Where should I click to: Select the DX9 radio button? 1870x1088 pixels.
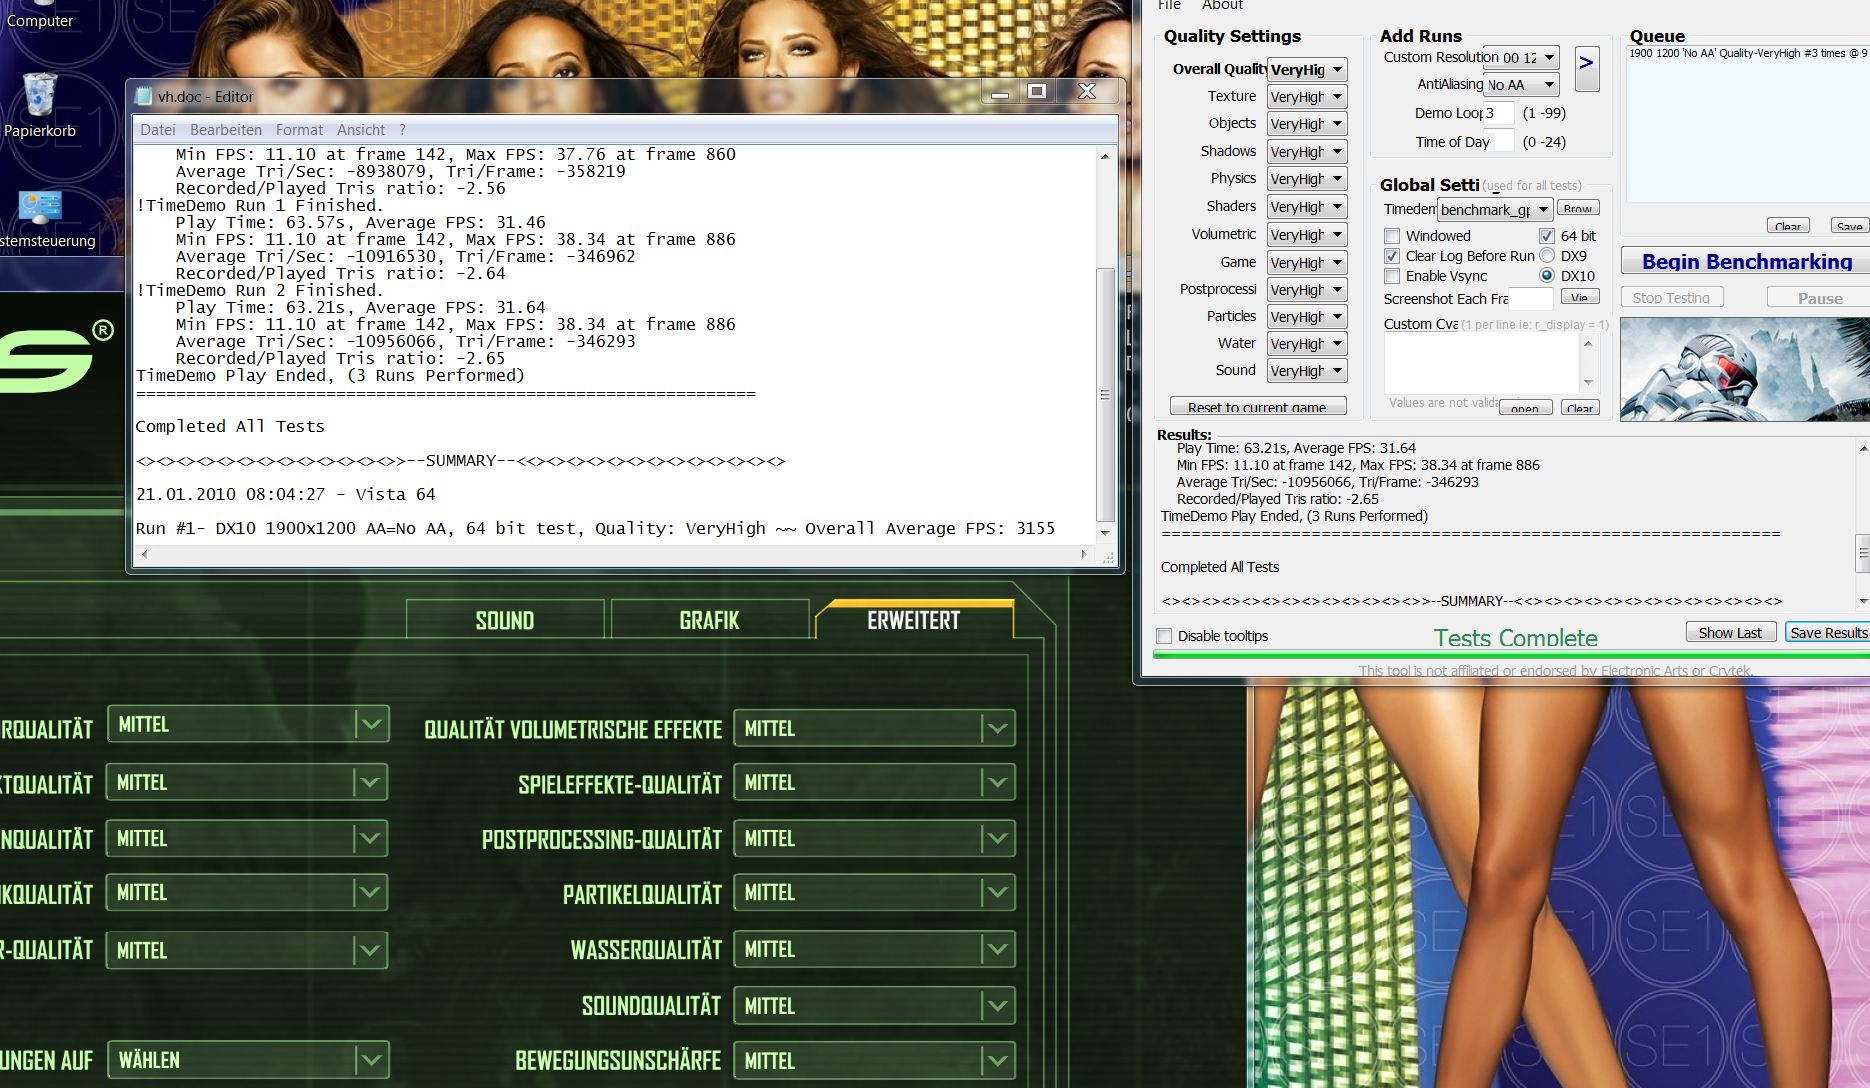pos(1547,256)
